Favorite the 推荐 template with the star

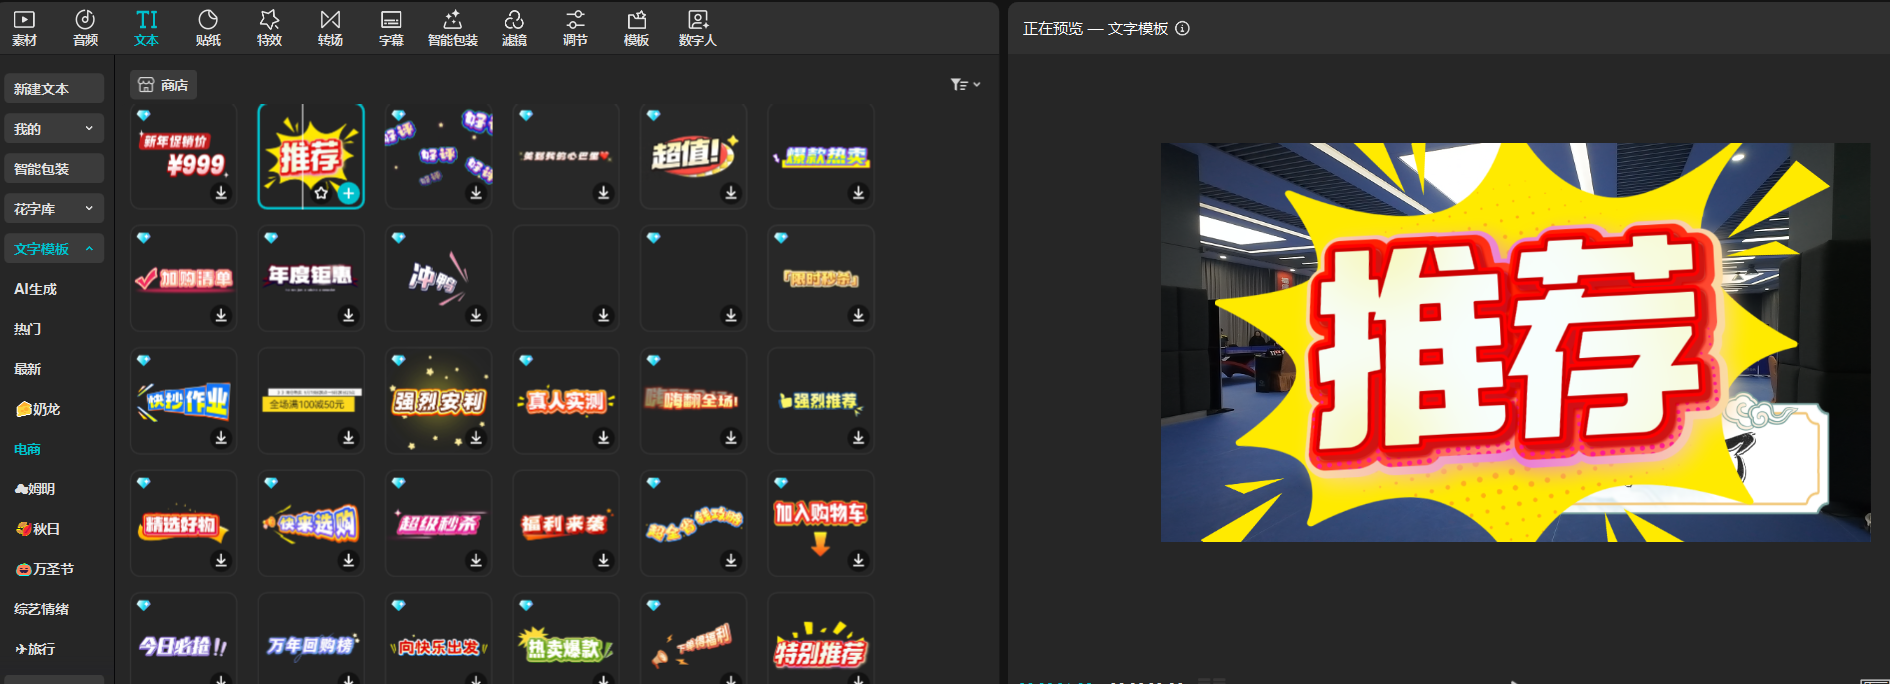(x=321, y=193)
